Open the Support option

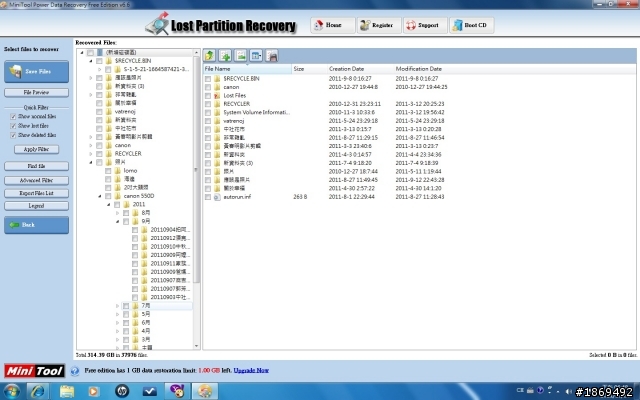(425, 25)
